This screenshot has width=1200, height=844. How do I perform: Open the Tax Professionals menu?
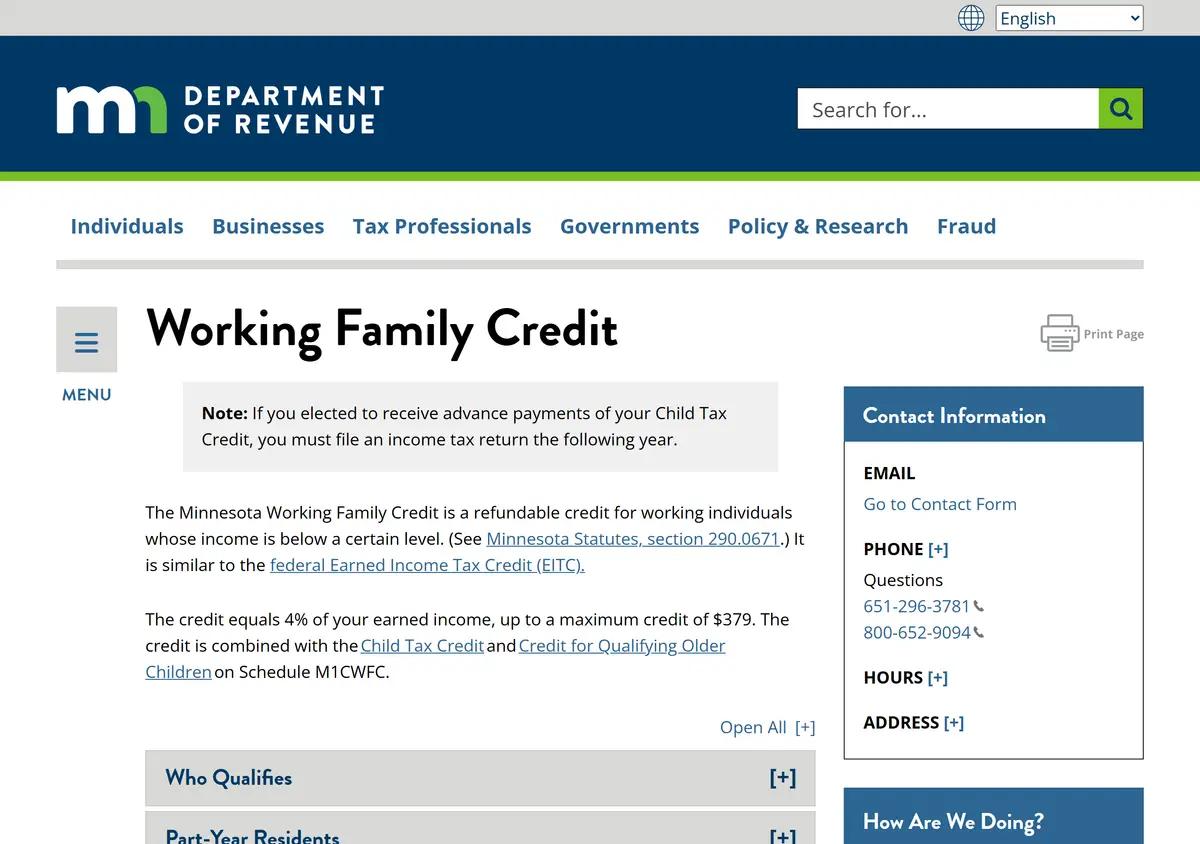click(442, 226)
